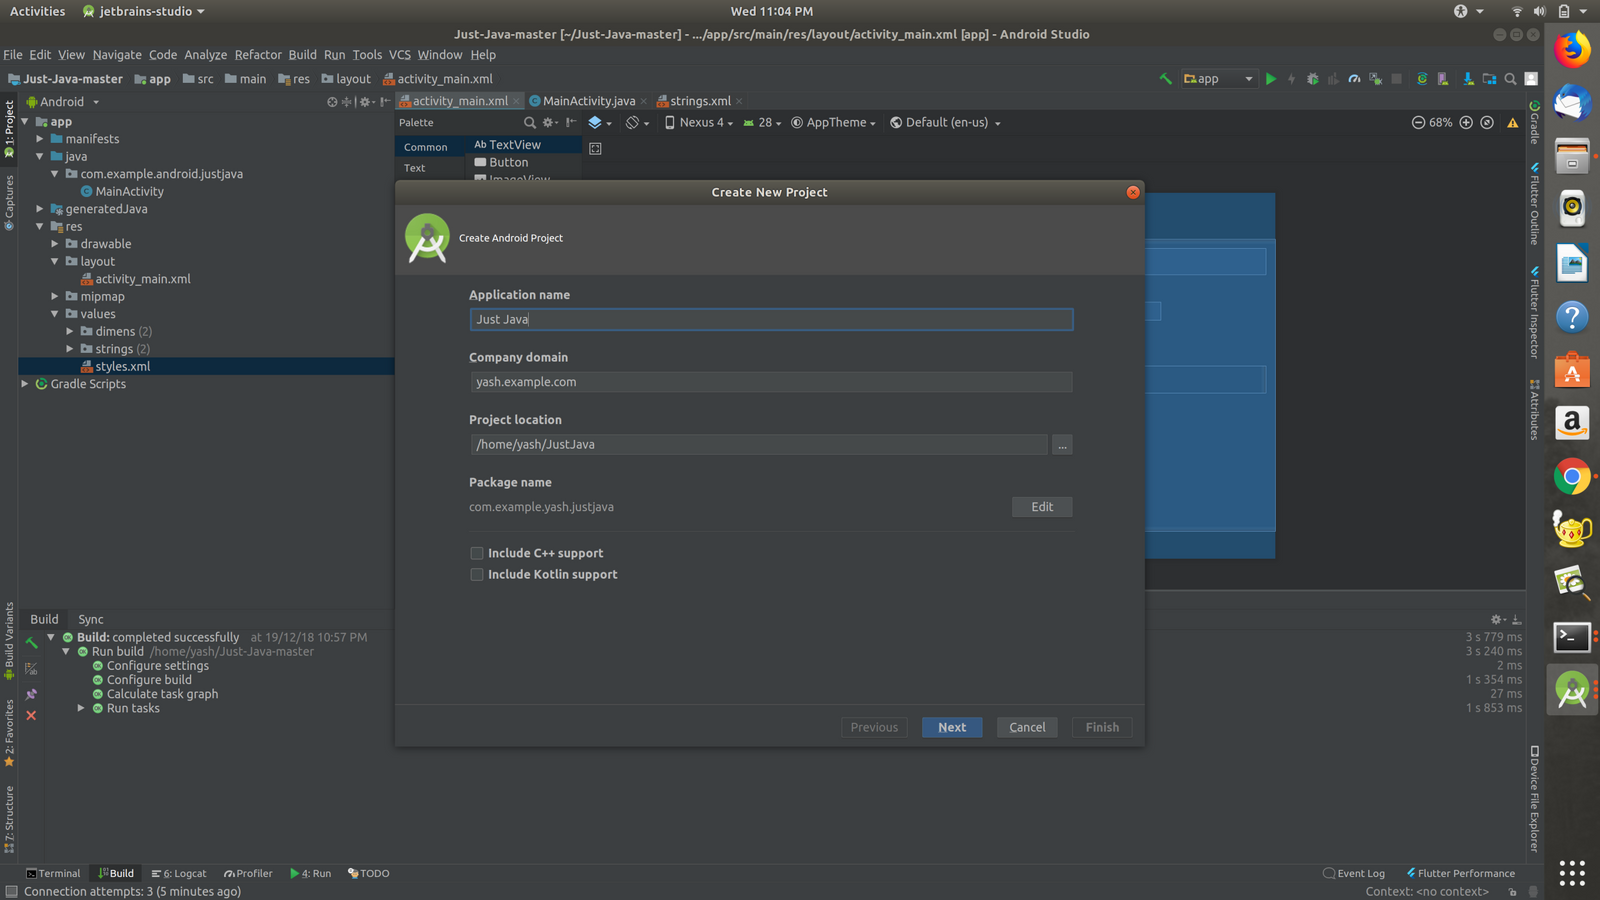Open SDK Manager download icon
This screenshot has height=900, width=1600.
coord(1467,79)
